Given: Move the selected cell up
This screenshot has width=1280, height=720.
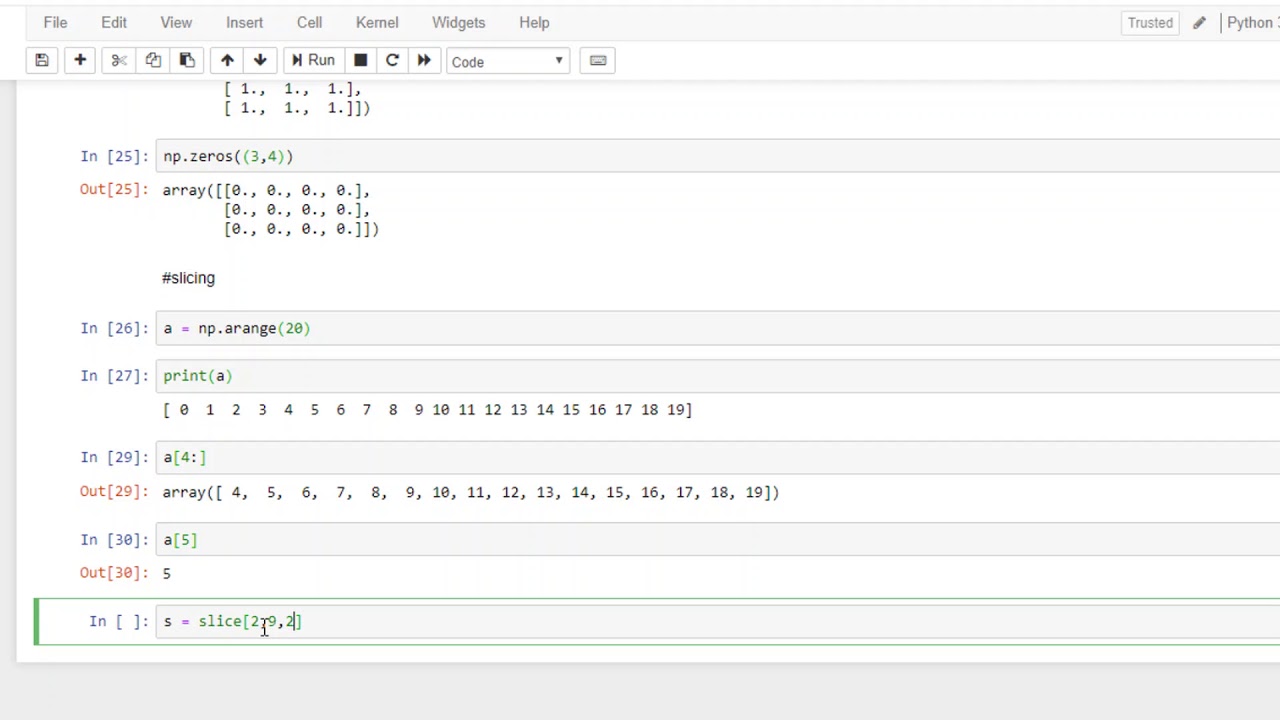Looking at the screenshot, I should 227,61.
